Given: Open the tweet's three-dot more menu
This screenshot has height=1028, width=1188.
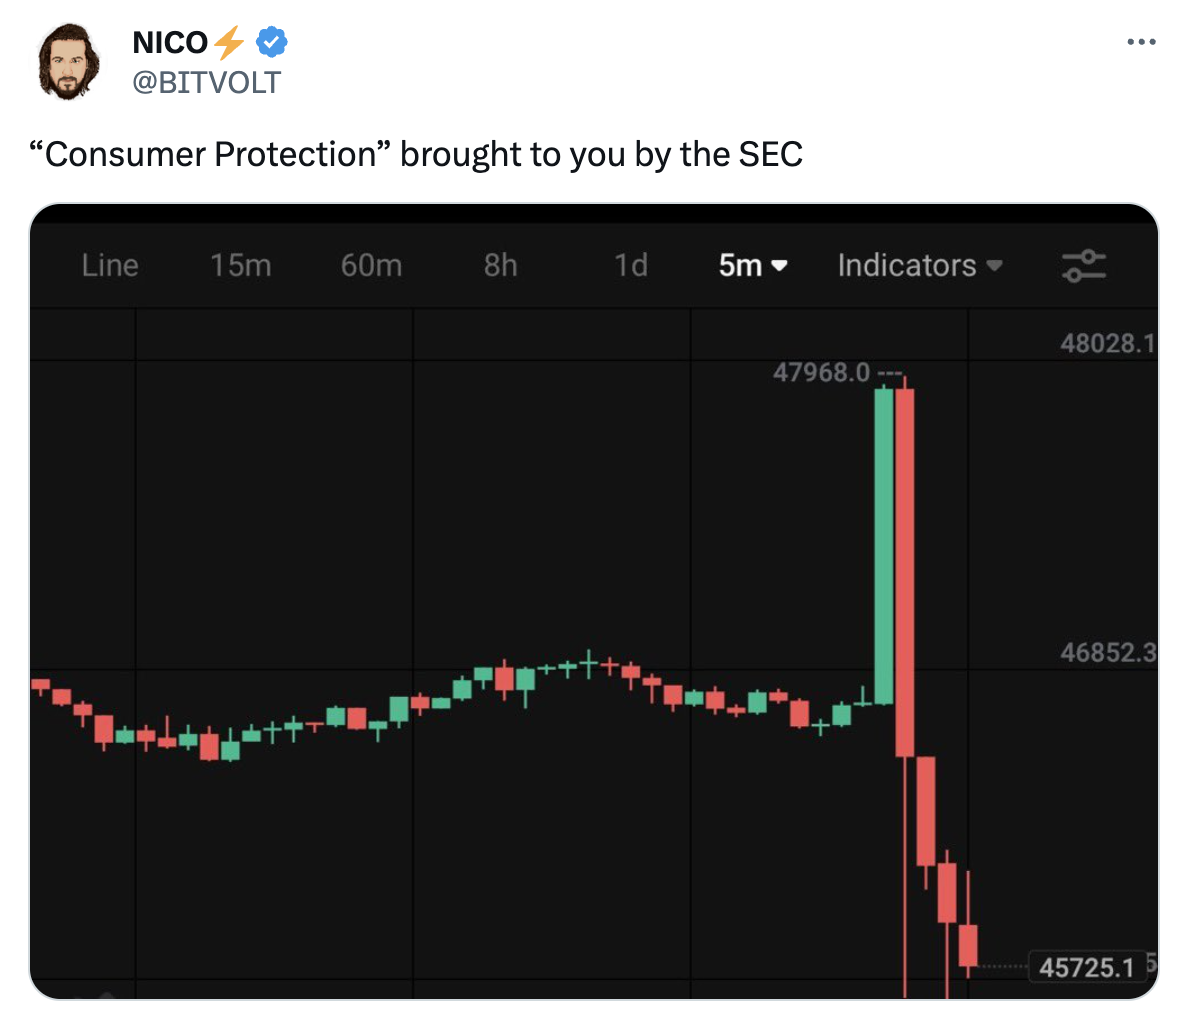Looking at the screenshot, I should (x=1141, y=42).
